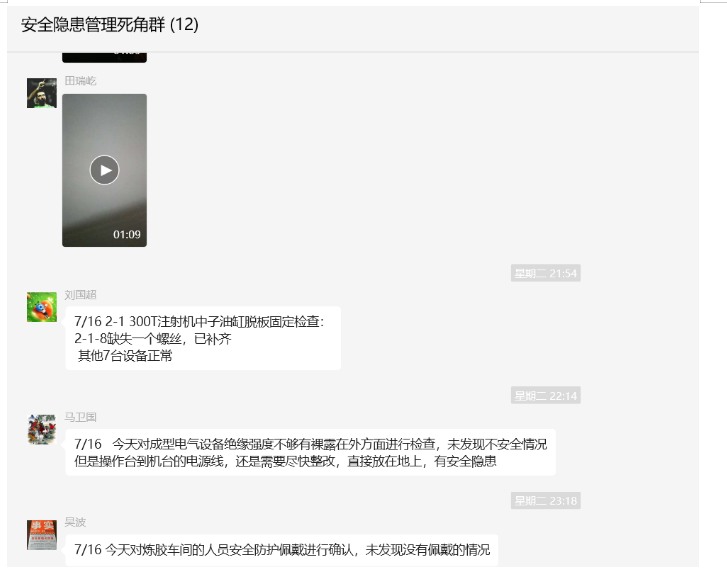Play the 01:09 video message

104,170
